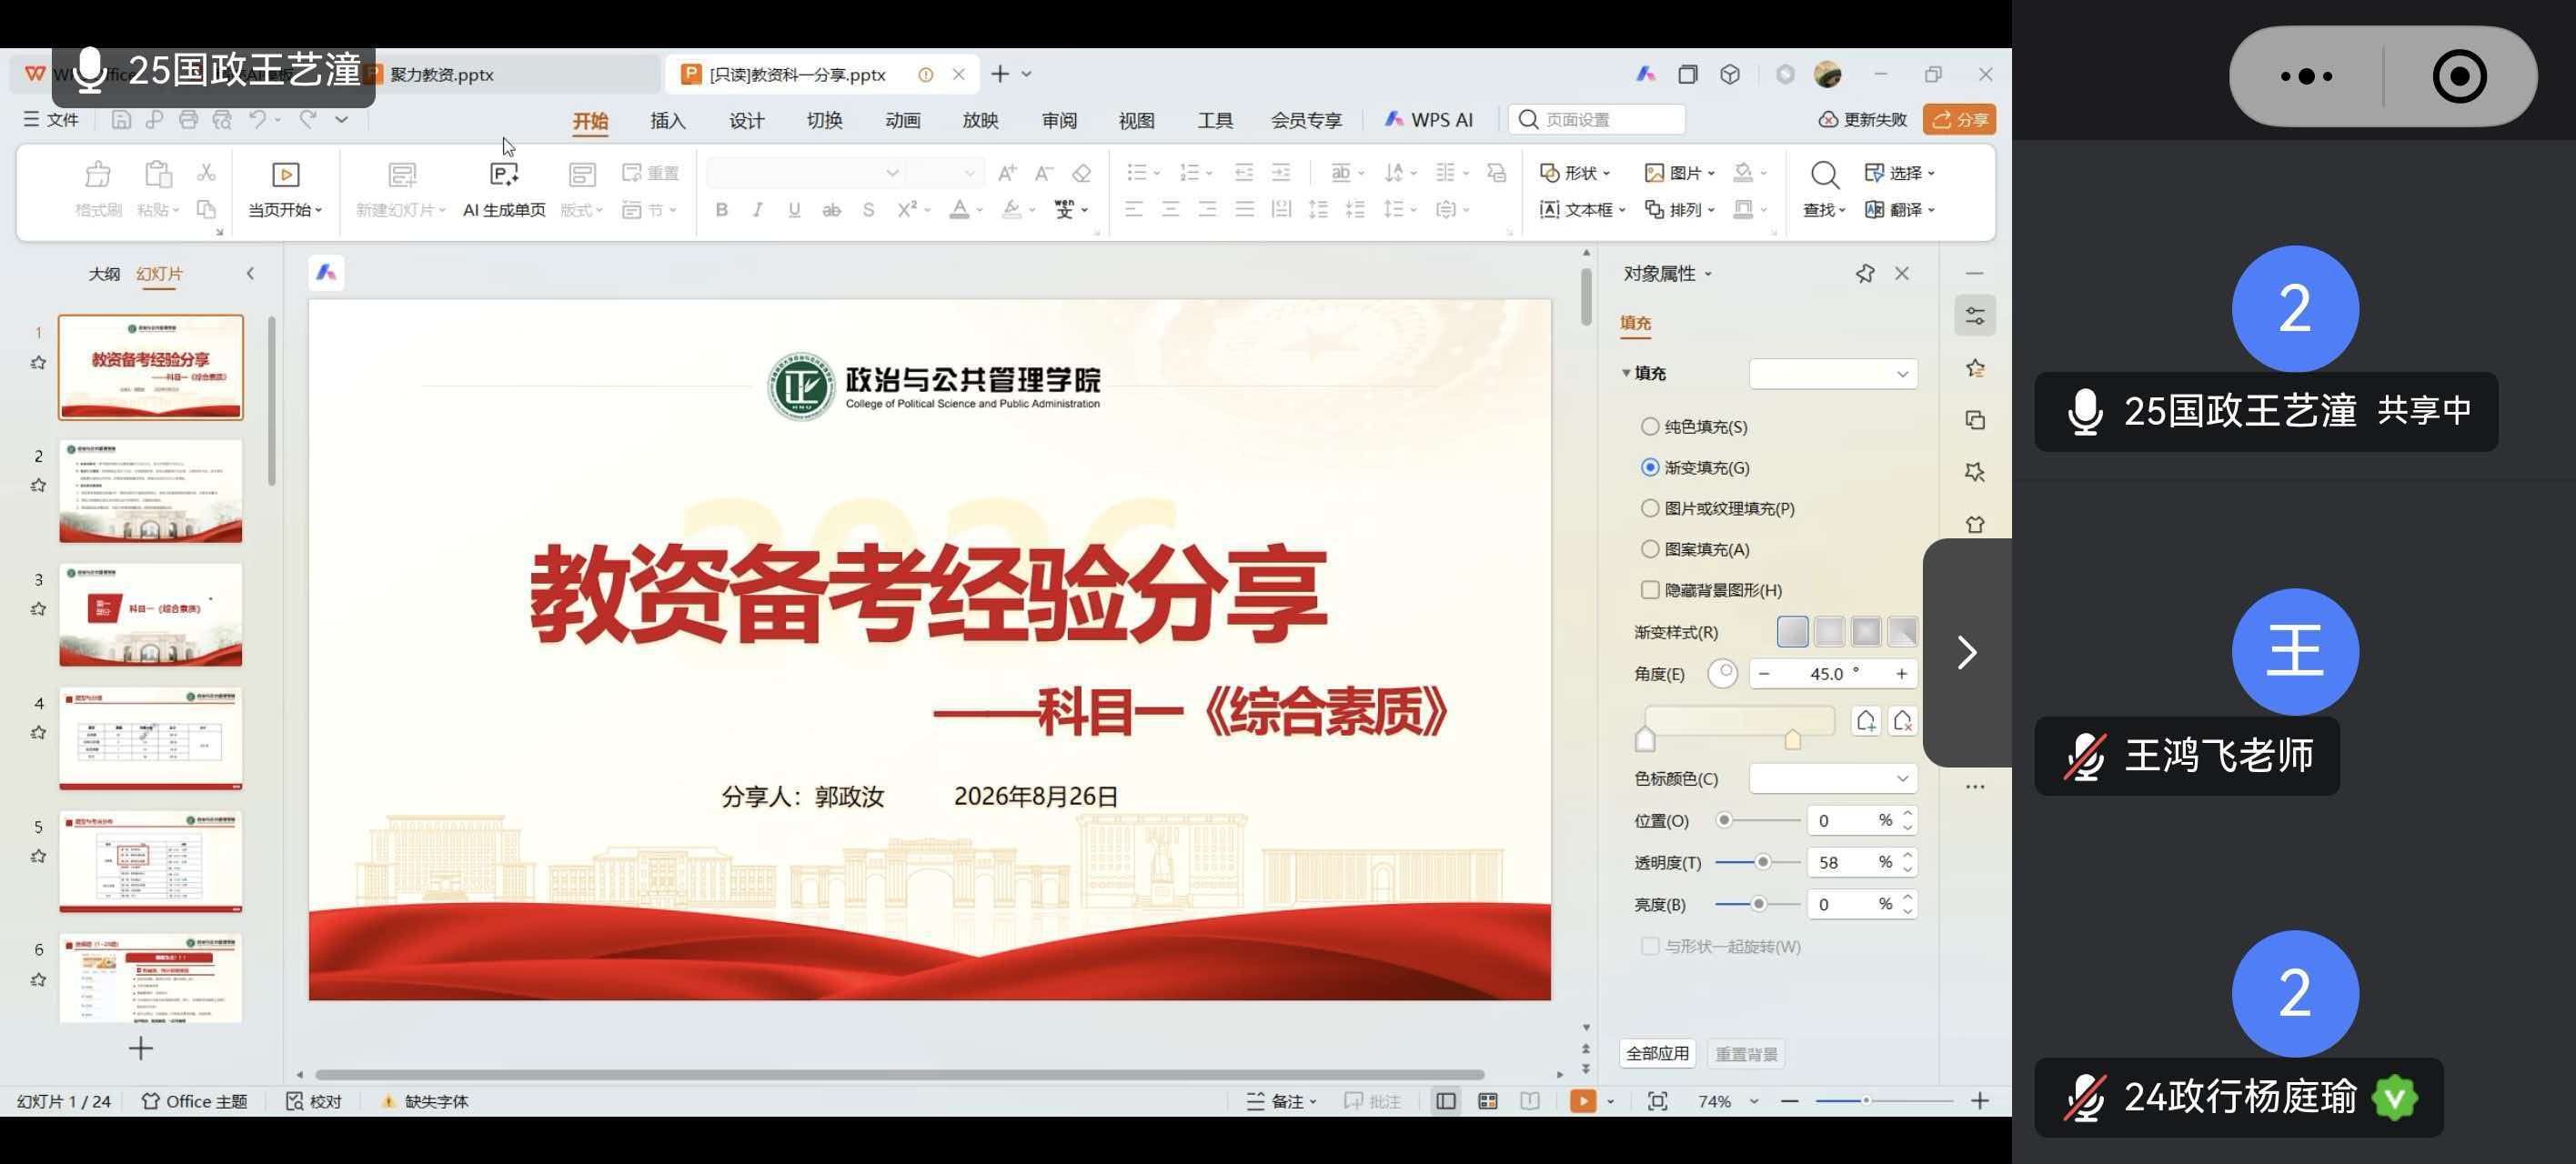Select slide 3 thumbnail
Screen dimensions: 2576x1164
click(x=150, y=614)
